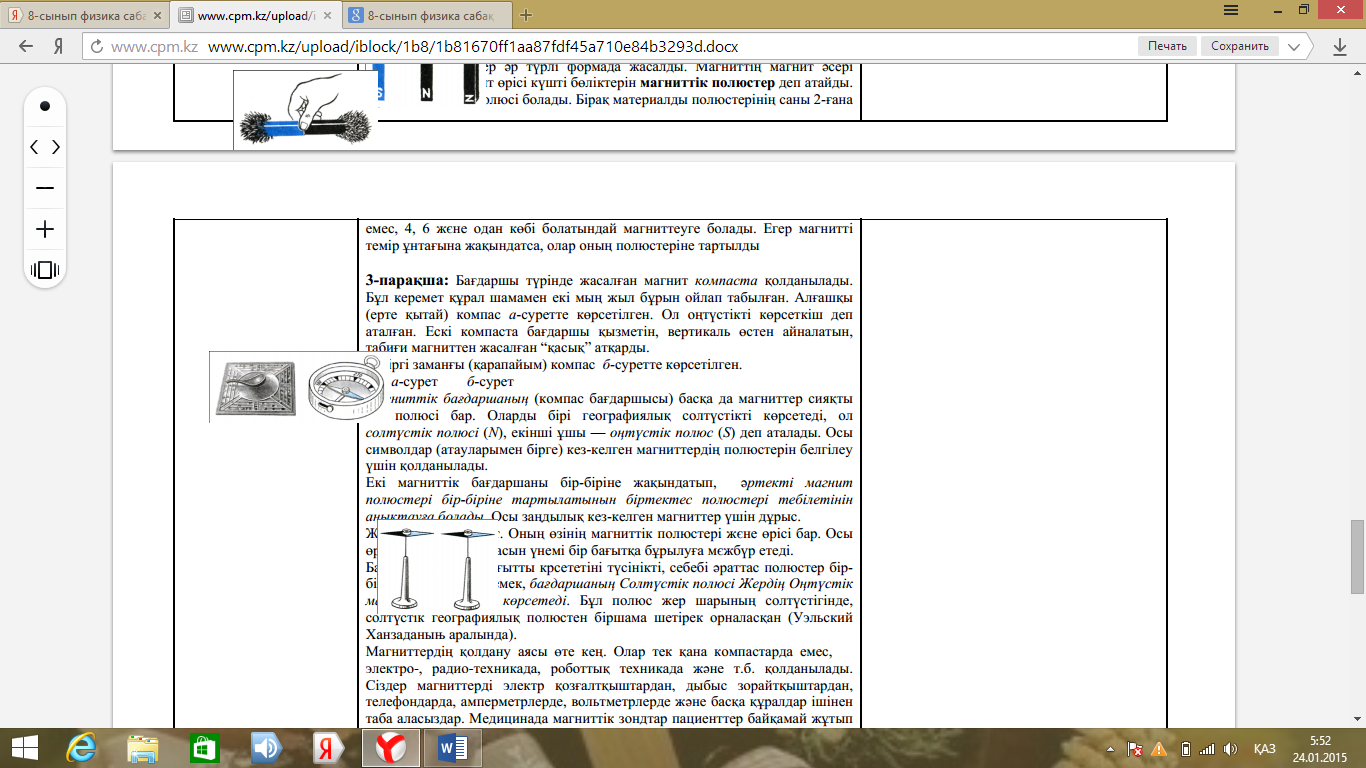Viewport: 1366px width, 768px height.
Task: Go to next page using right chevron
Action: tap(56, 147)
